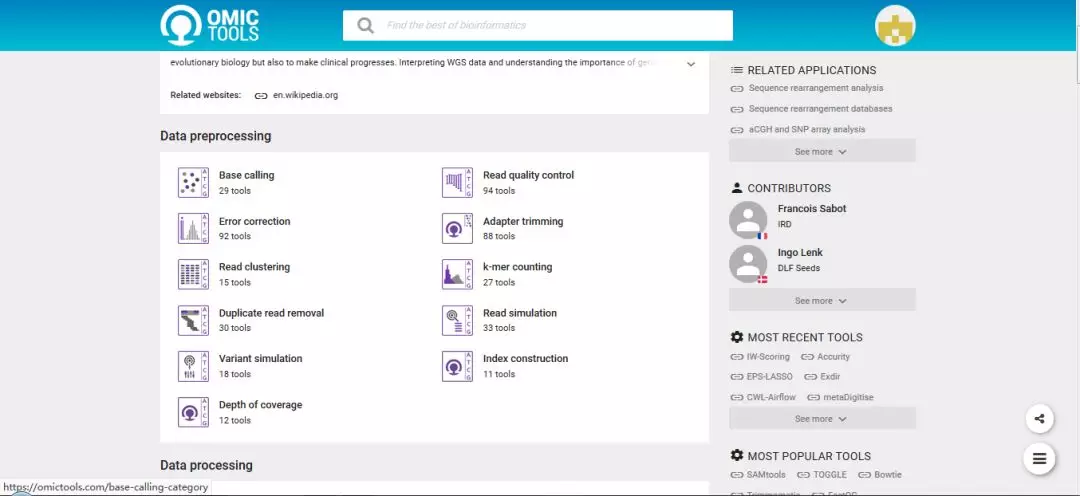Open the k-mer counting link
The height and width of the screenshot is (496, 1080).
coord(517,267)
